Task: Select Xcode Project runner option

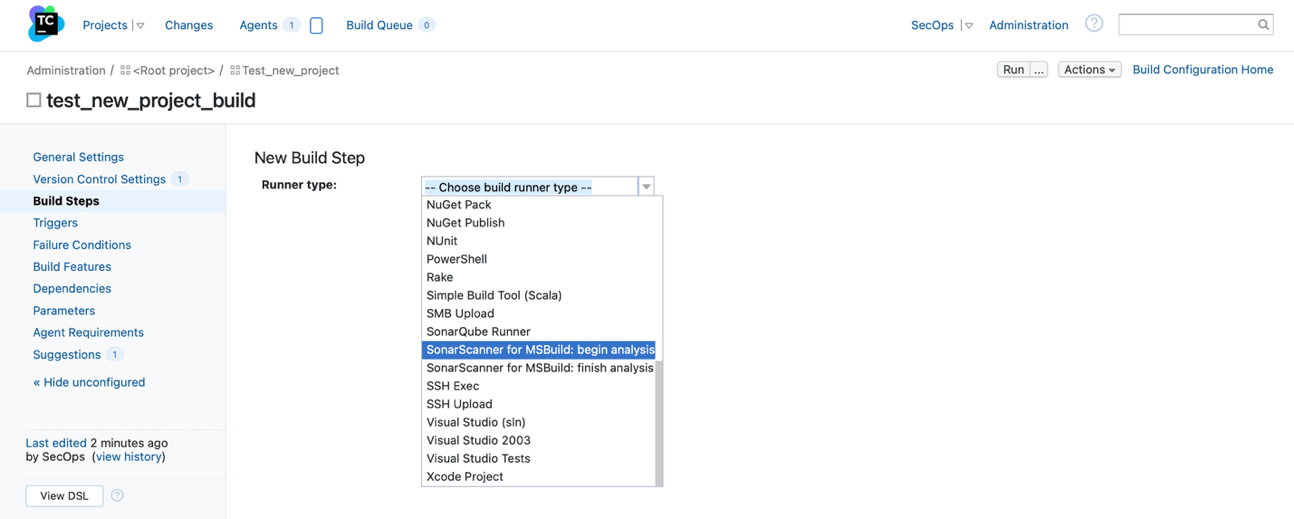Action: point(538,476)
